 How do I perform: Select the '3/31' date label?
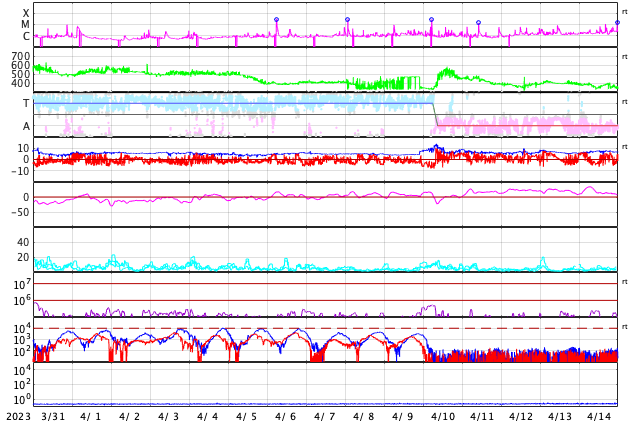coord(53,416)
